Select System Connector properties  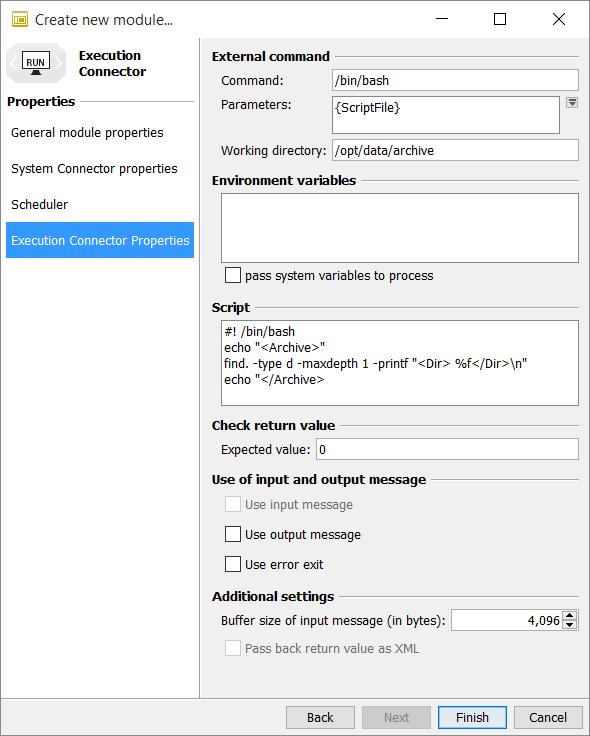point(94,169)
